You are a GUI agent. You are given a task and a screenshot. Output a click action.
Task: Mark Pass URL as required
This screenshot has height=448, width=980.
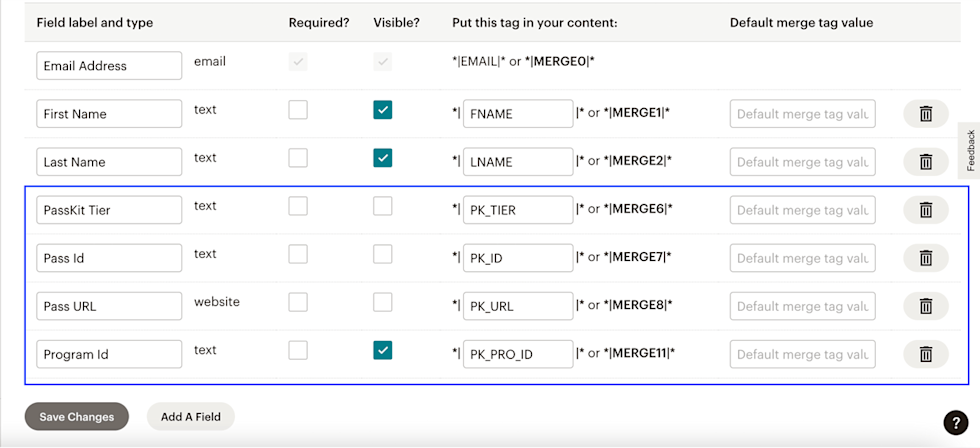coord(298,302)
